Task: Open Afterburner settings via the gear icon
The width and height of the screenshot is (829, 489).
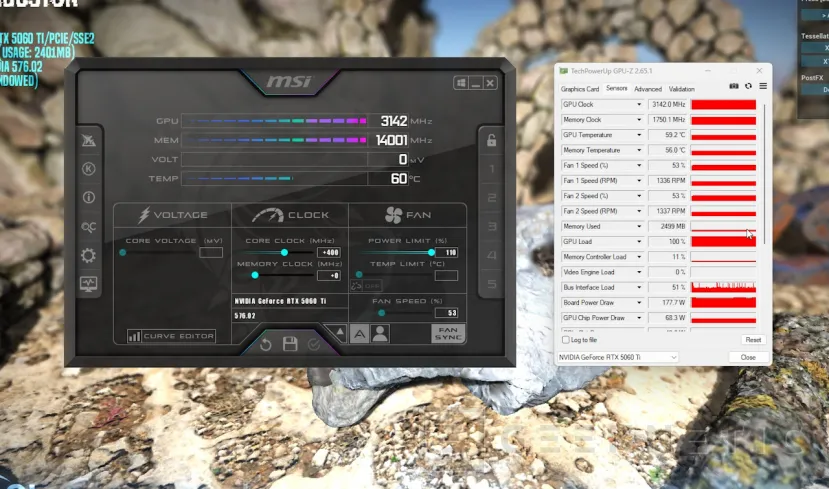Action: click(x=88, y=255)
